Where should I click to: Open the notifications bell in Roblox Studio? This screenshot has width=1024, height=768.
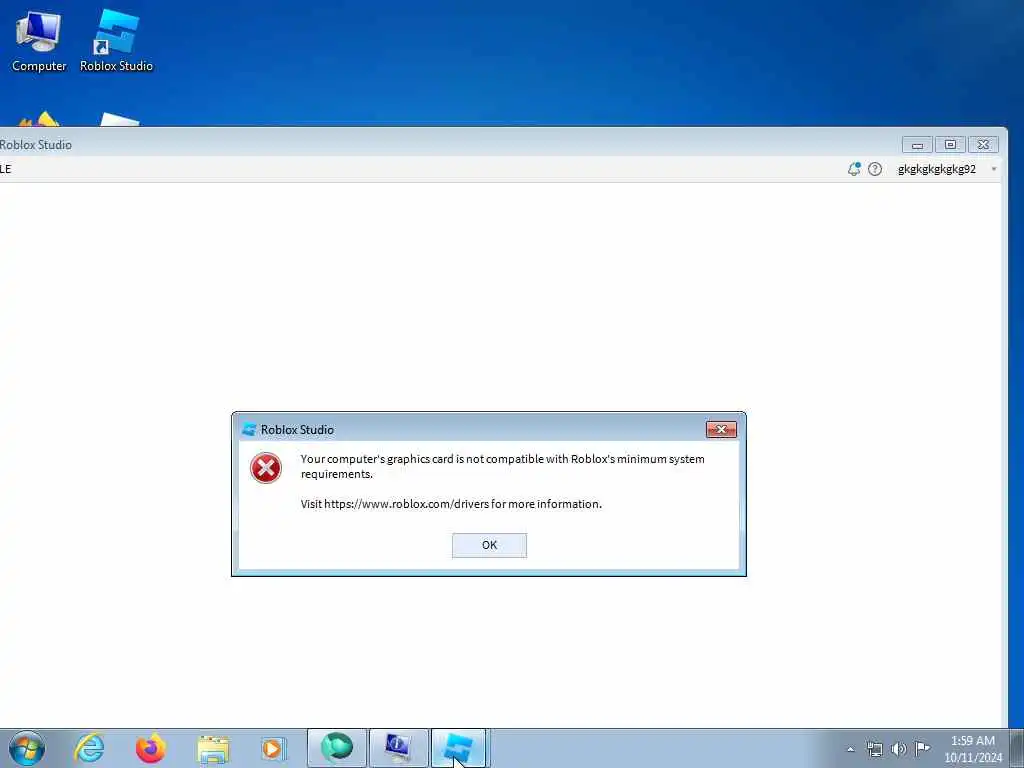click(x=854, y=169)
